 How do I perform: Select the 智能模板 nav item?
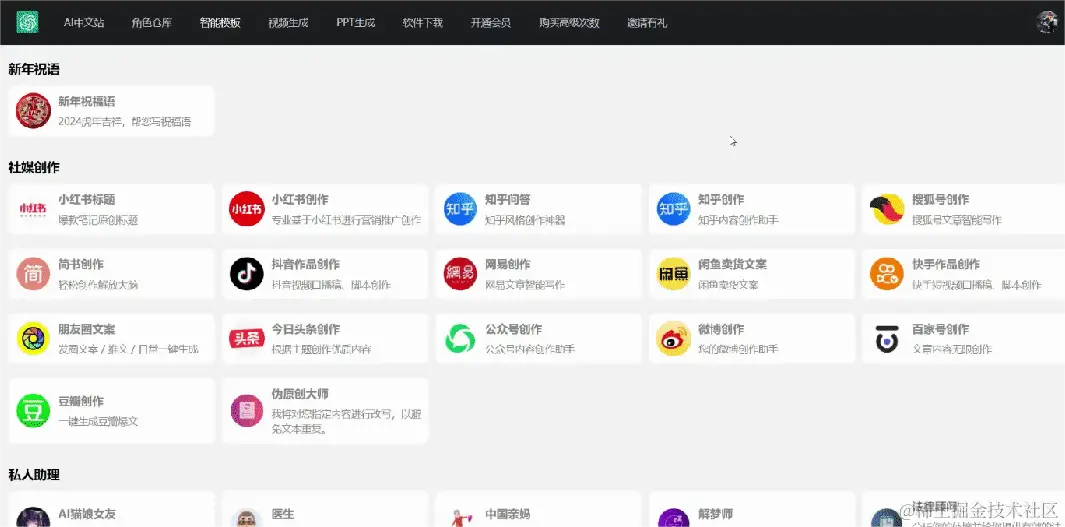coord(220,22)
